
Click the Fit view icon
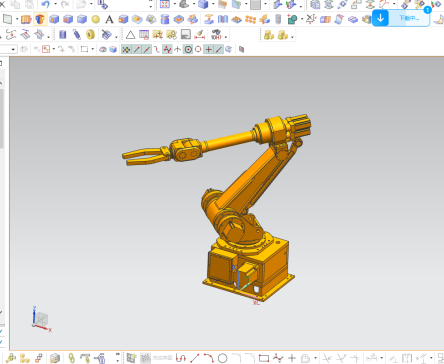pyautogui.click(x=165, y=4)
